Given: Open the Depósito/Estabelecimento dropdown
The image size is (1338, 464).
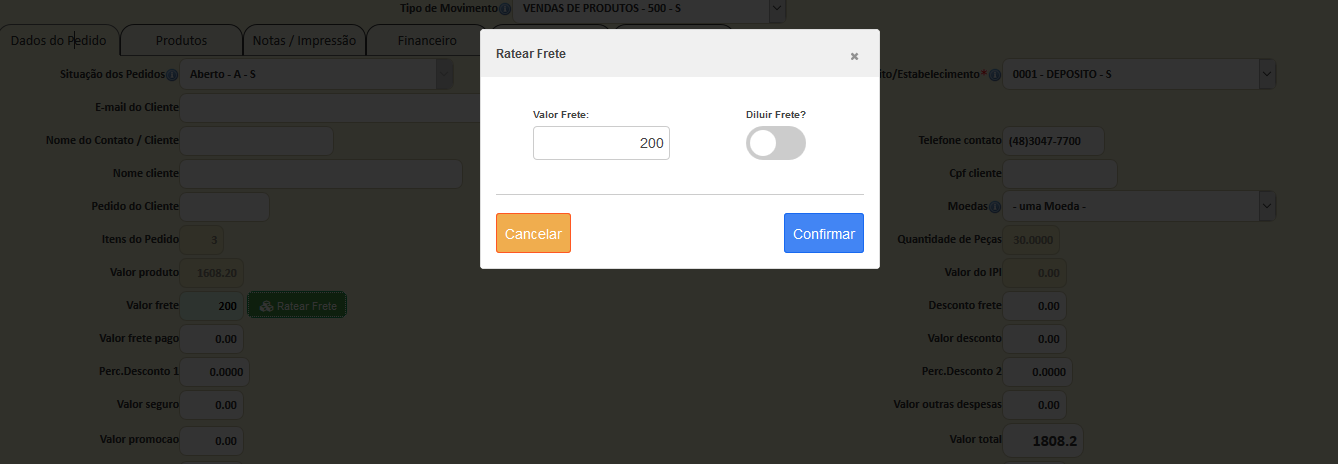Looking at the screenshot, I should coord(1267,74).
